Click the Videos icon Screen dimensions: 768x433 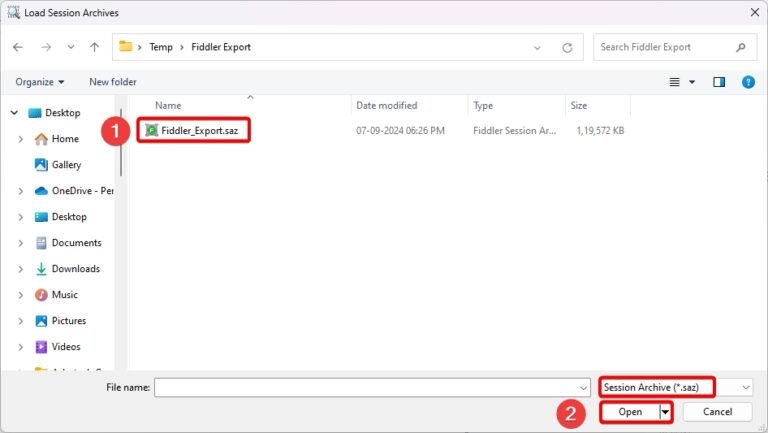tap(41, 347)
